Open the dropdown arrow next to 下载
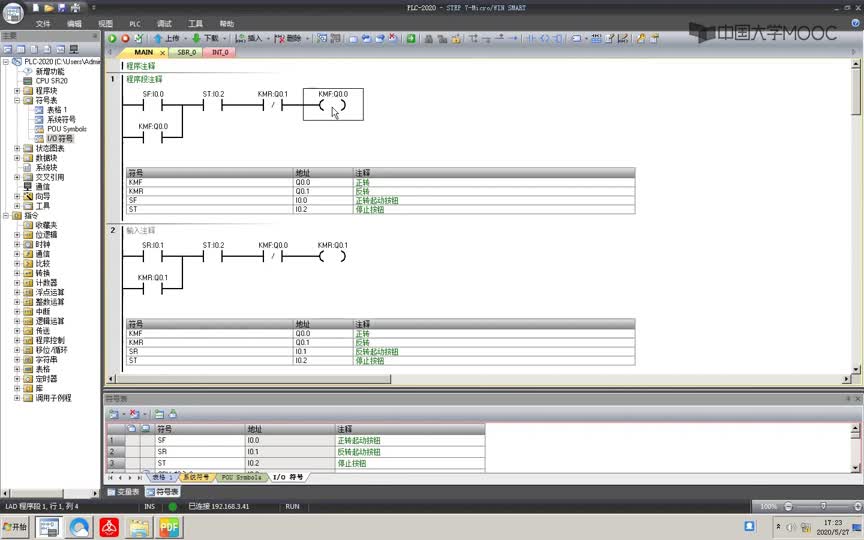 click(225, 39)
